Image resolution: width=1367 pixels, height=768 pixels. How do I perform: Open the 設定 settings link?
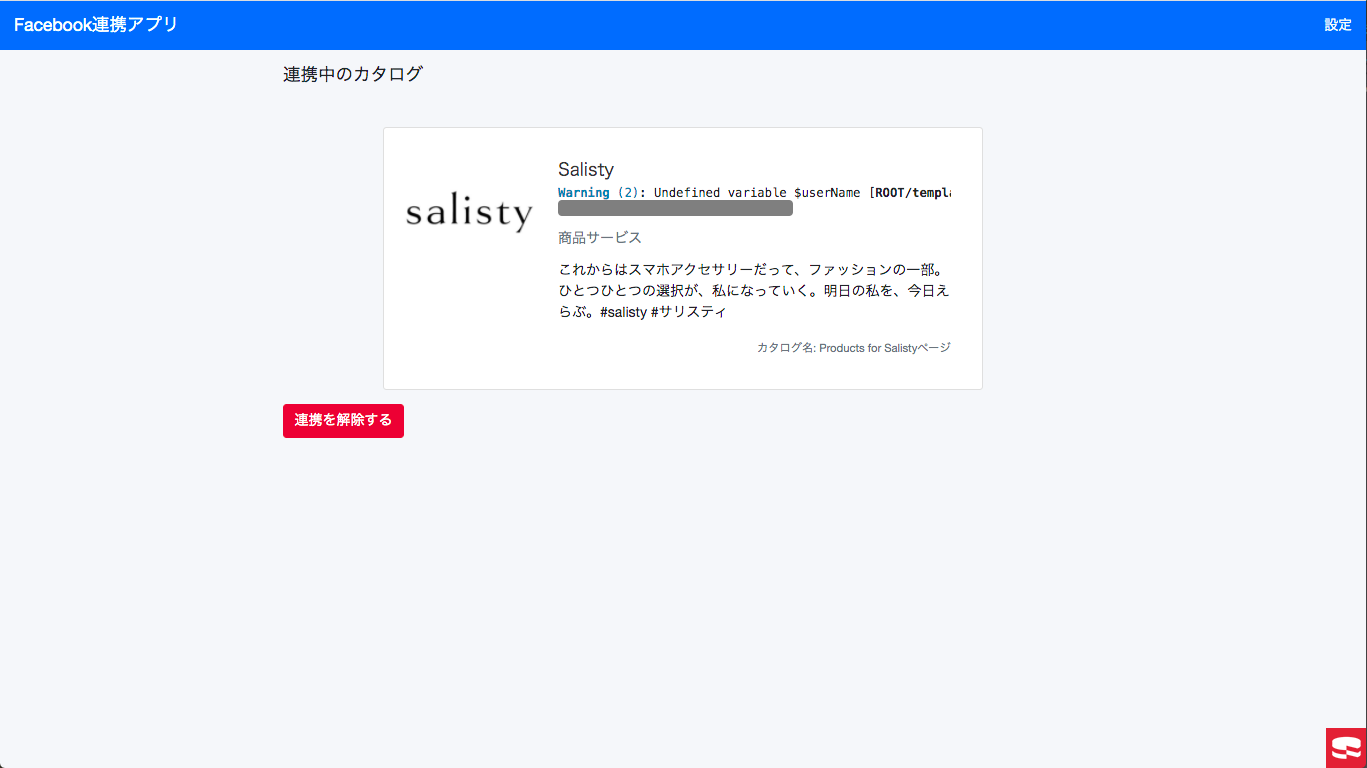(x=1337, y=25)
